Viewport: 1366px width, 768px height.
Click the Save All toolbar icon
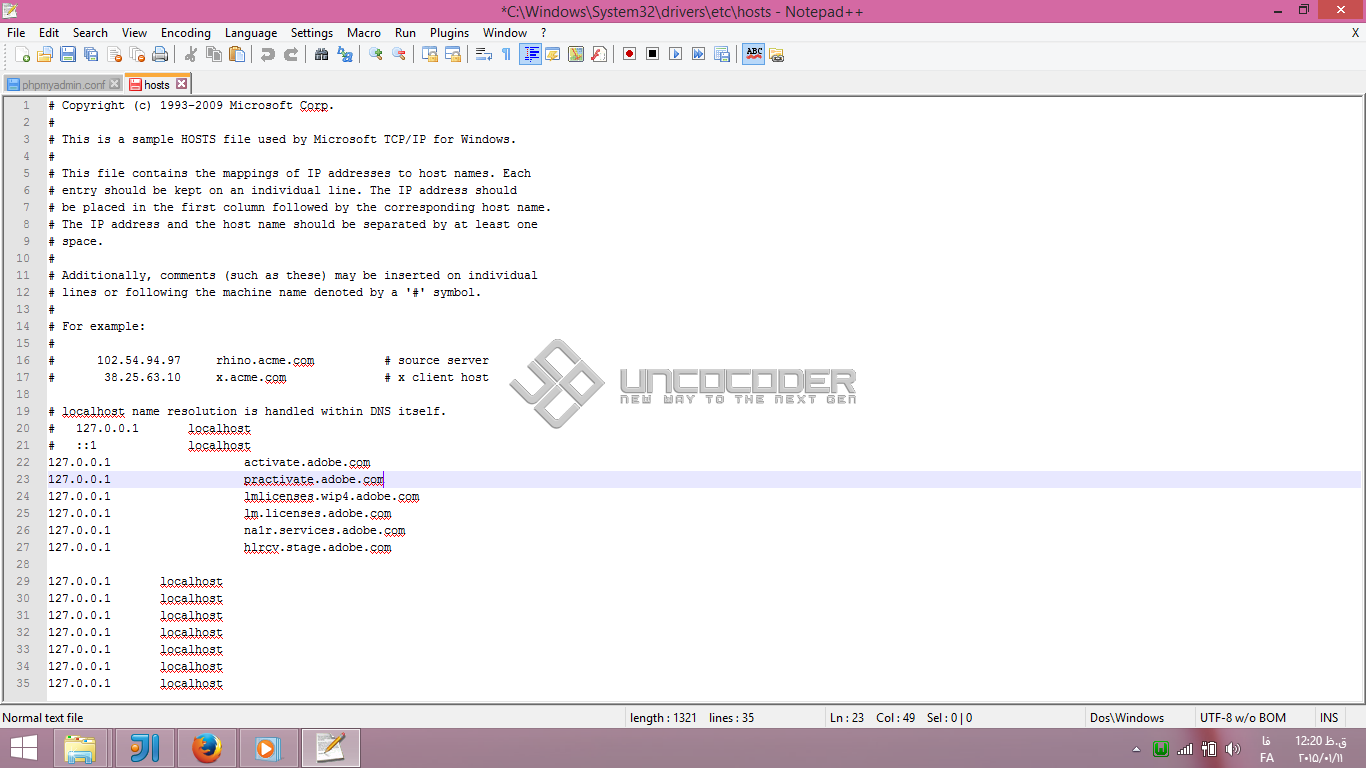91,54
